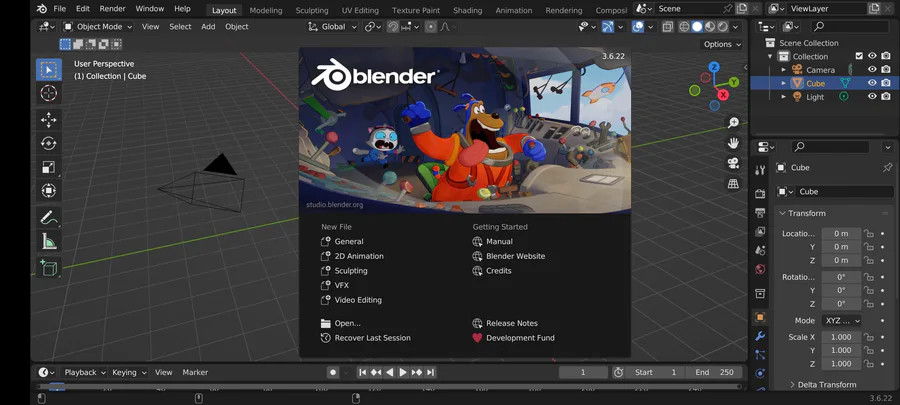This screenshot has height=405, width=900.
Task: Select the Rotate tool
Action: point(49,143)
